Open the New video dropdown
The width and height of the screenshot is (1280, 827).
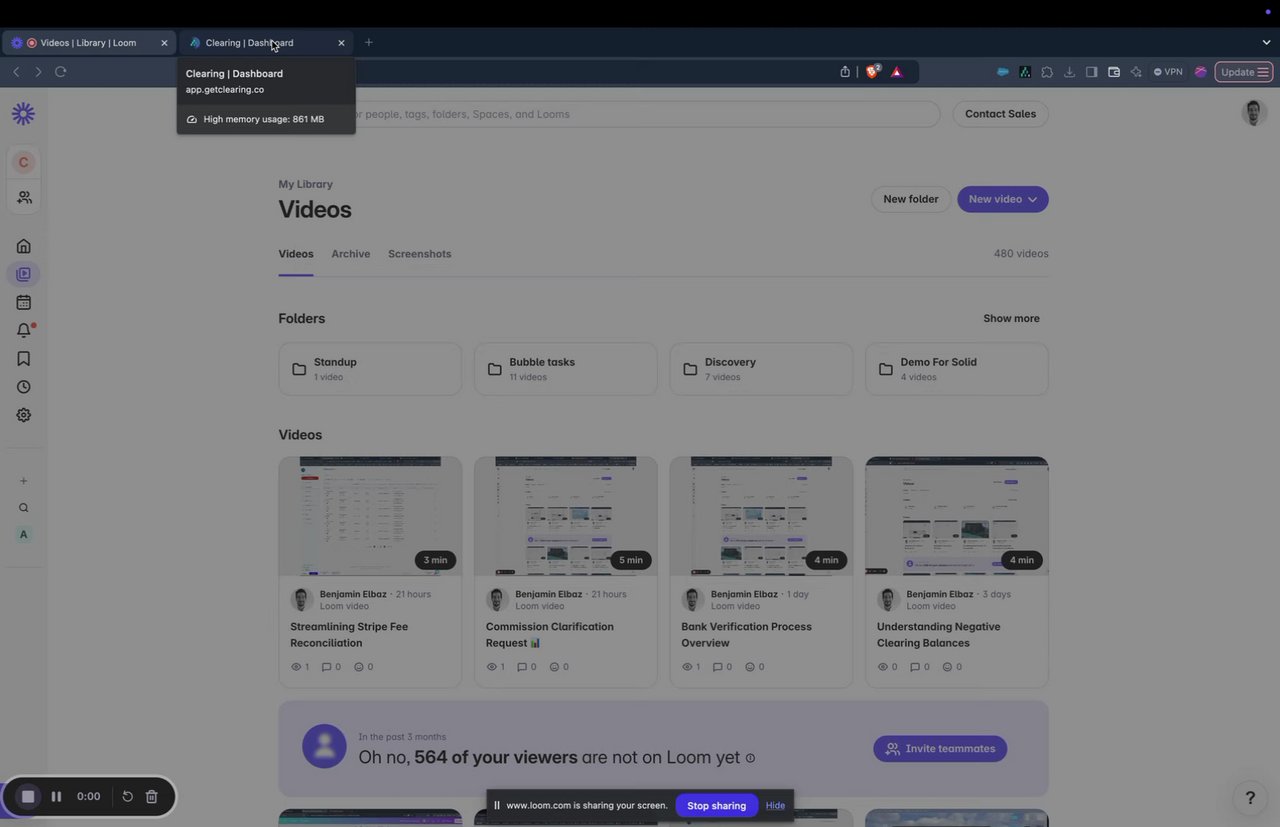point(1003,199)
